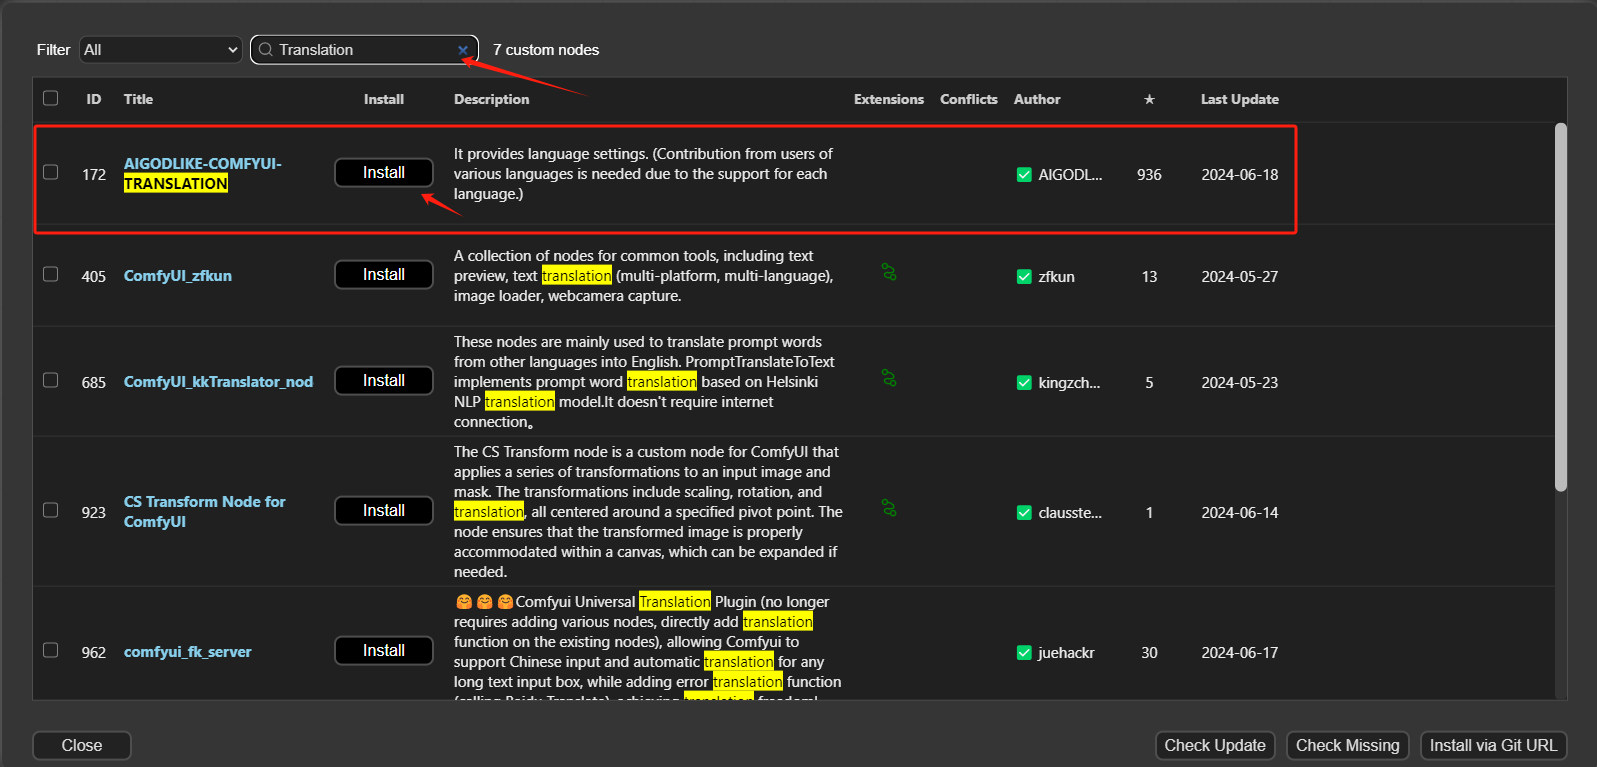The height and width of the screenshot is (767, 1597).
Task: Sort by Last Update column header
Action: (1240, 99)
